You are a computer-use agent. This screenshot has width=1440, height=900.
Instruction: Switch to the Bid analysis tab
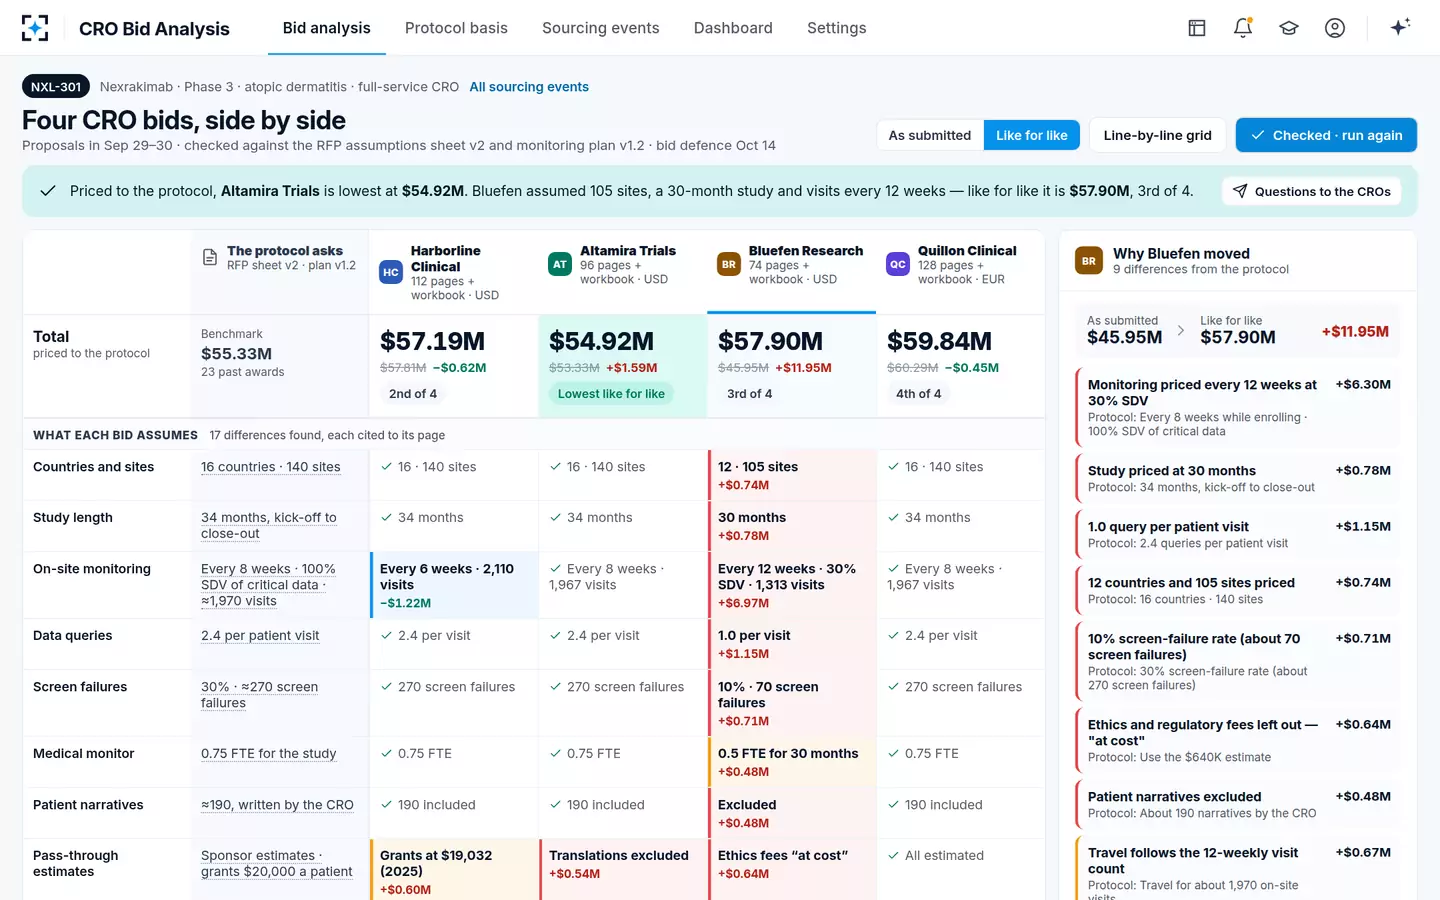click(x=327, y=28)
